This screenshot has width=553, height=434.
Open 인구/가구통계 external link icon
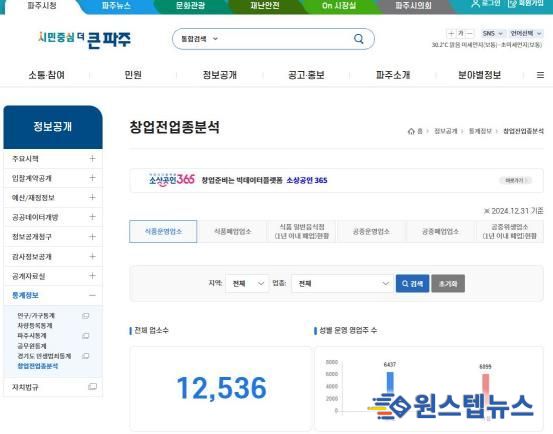click(x=86, y=316)
